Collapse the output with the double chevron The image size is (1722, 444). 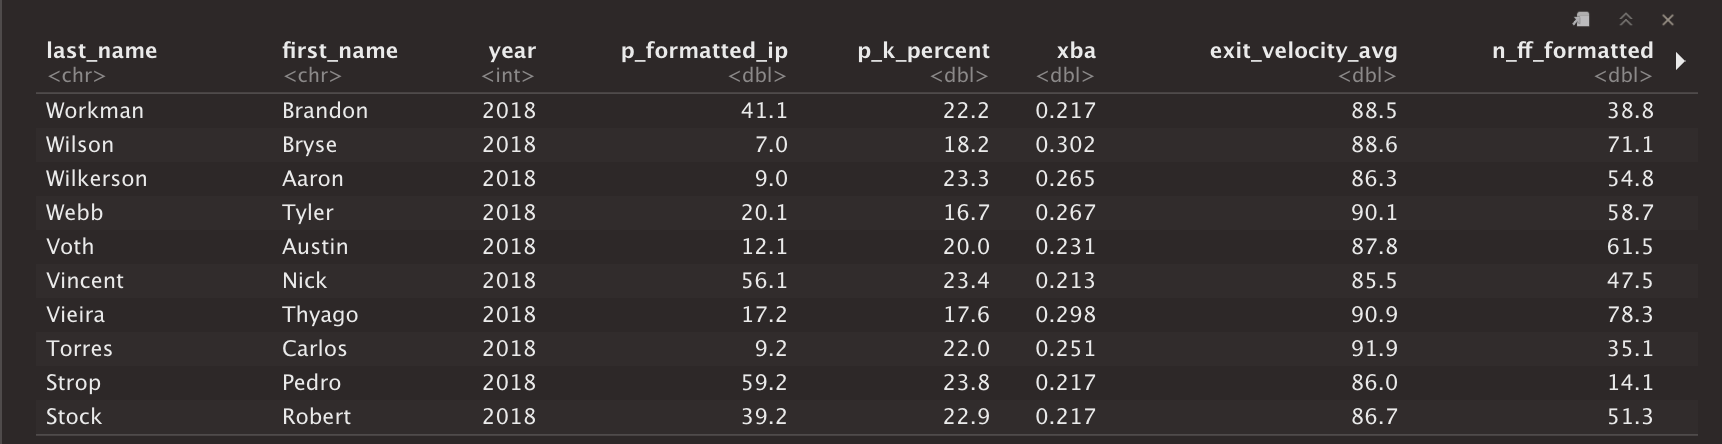click(1626, 20)
